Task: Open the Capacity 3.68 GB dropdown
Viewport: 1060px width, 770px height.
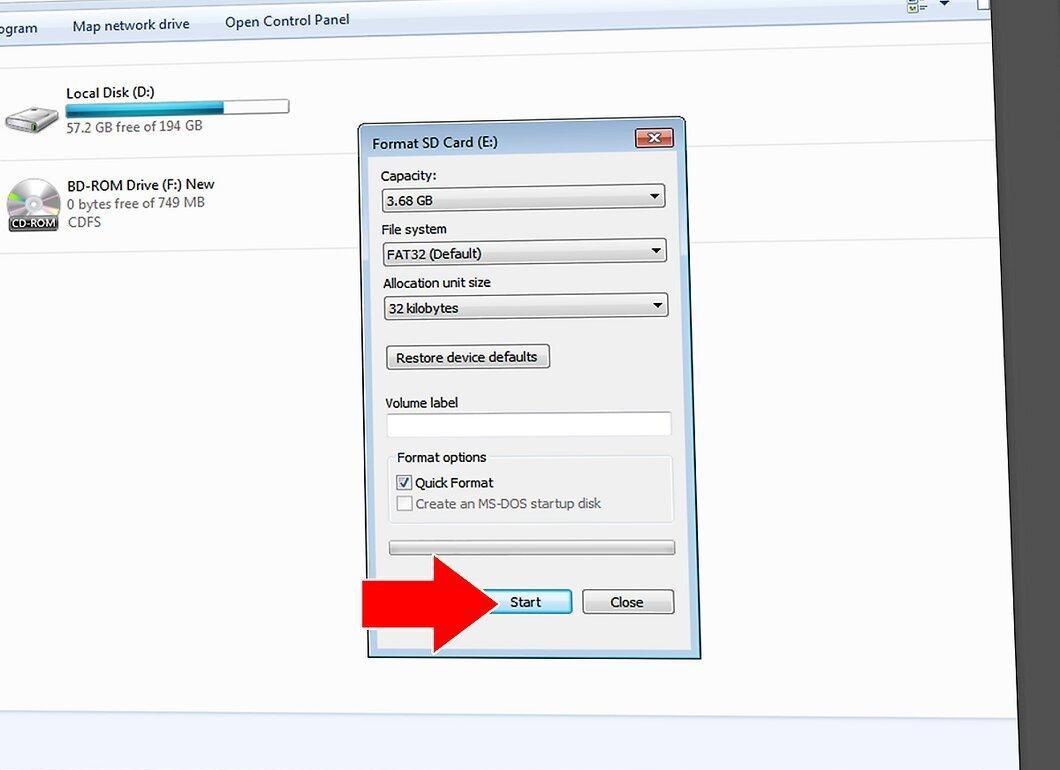Action: coord(523,197)
